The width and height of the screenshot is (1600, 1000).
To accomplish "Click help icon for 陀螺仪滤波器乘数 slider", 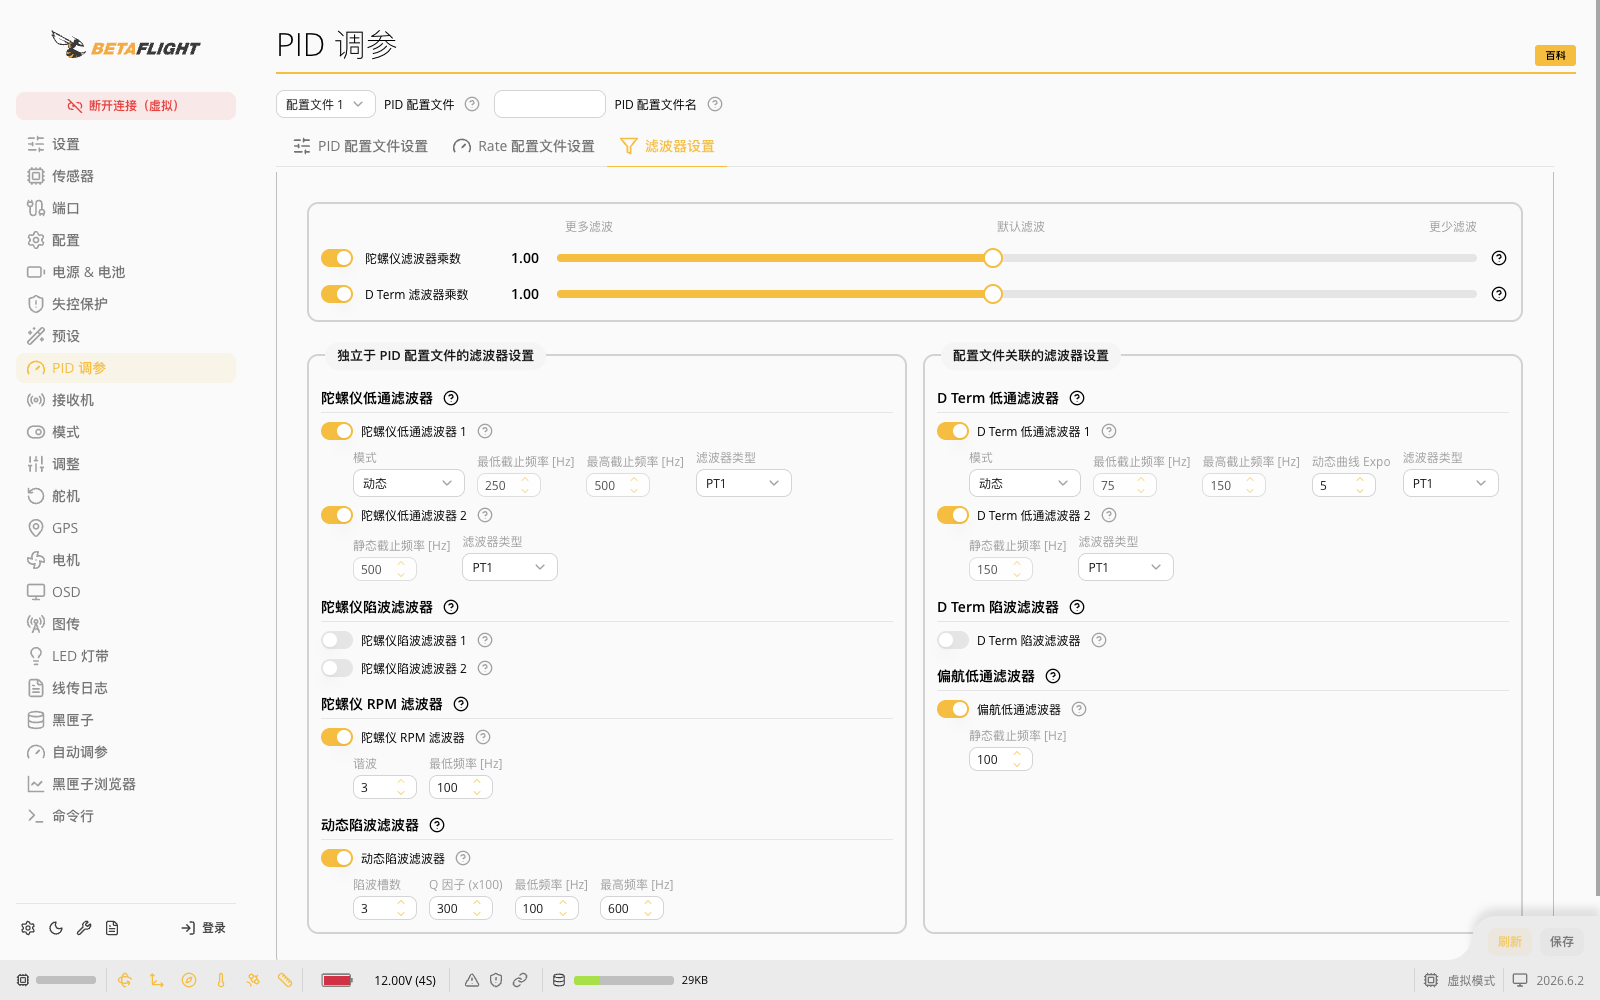I will click(x=1499, y=258).
